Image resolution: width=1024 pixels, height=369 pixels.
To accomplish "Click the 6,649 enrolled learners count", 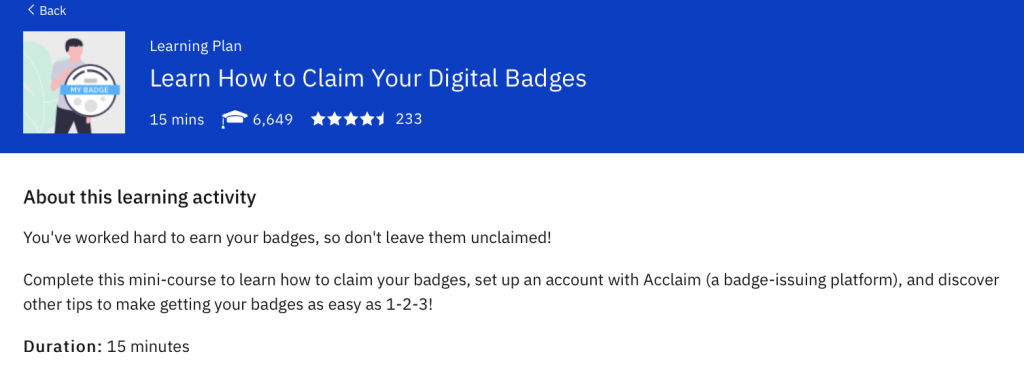I will tap(273, 120).
